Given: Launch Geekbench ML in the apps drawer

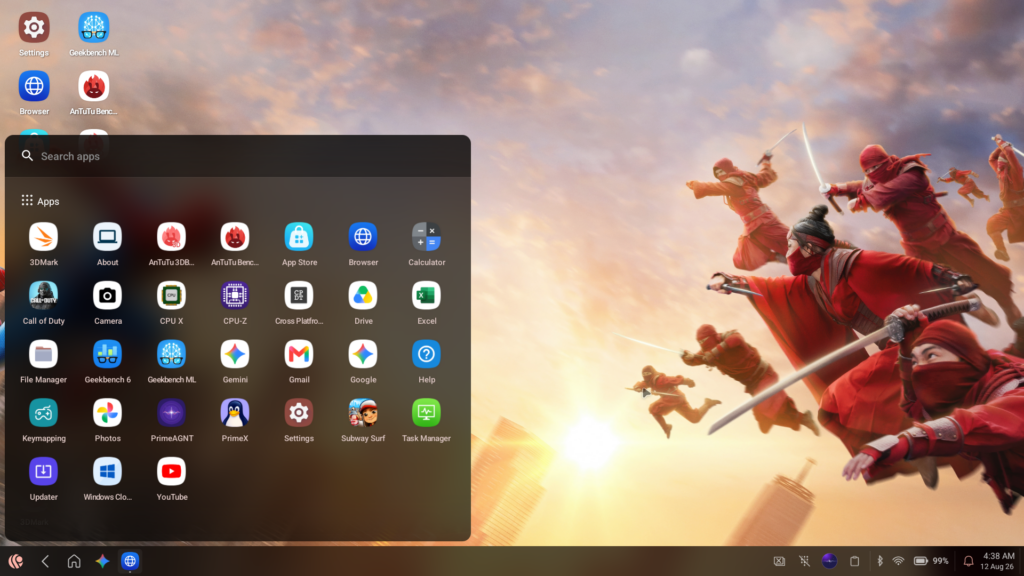Looking at the screenshot, I should [171, 355].
